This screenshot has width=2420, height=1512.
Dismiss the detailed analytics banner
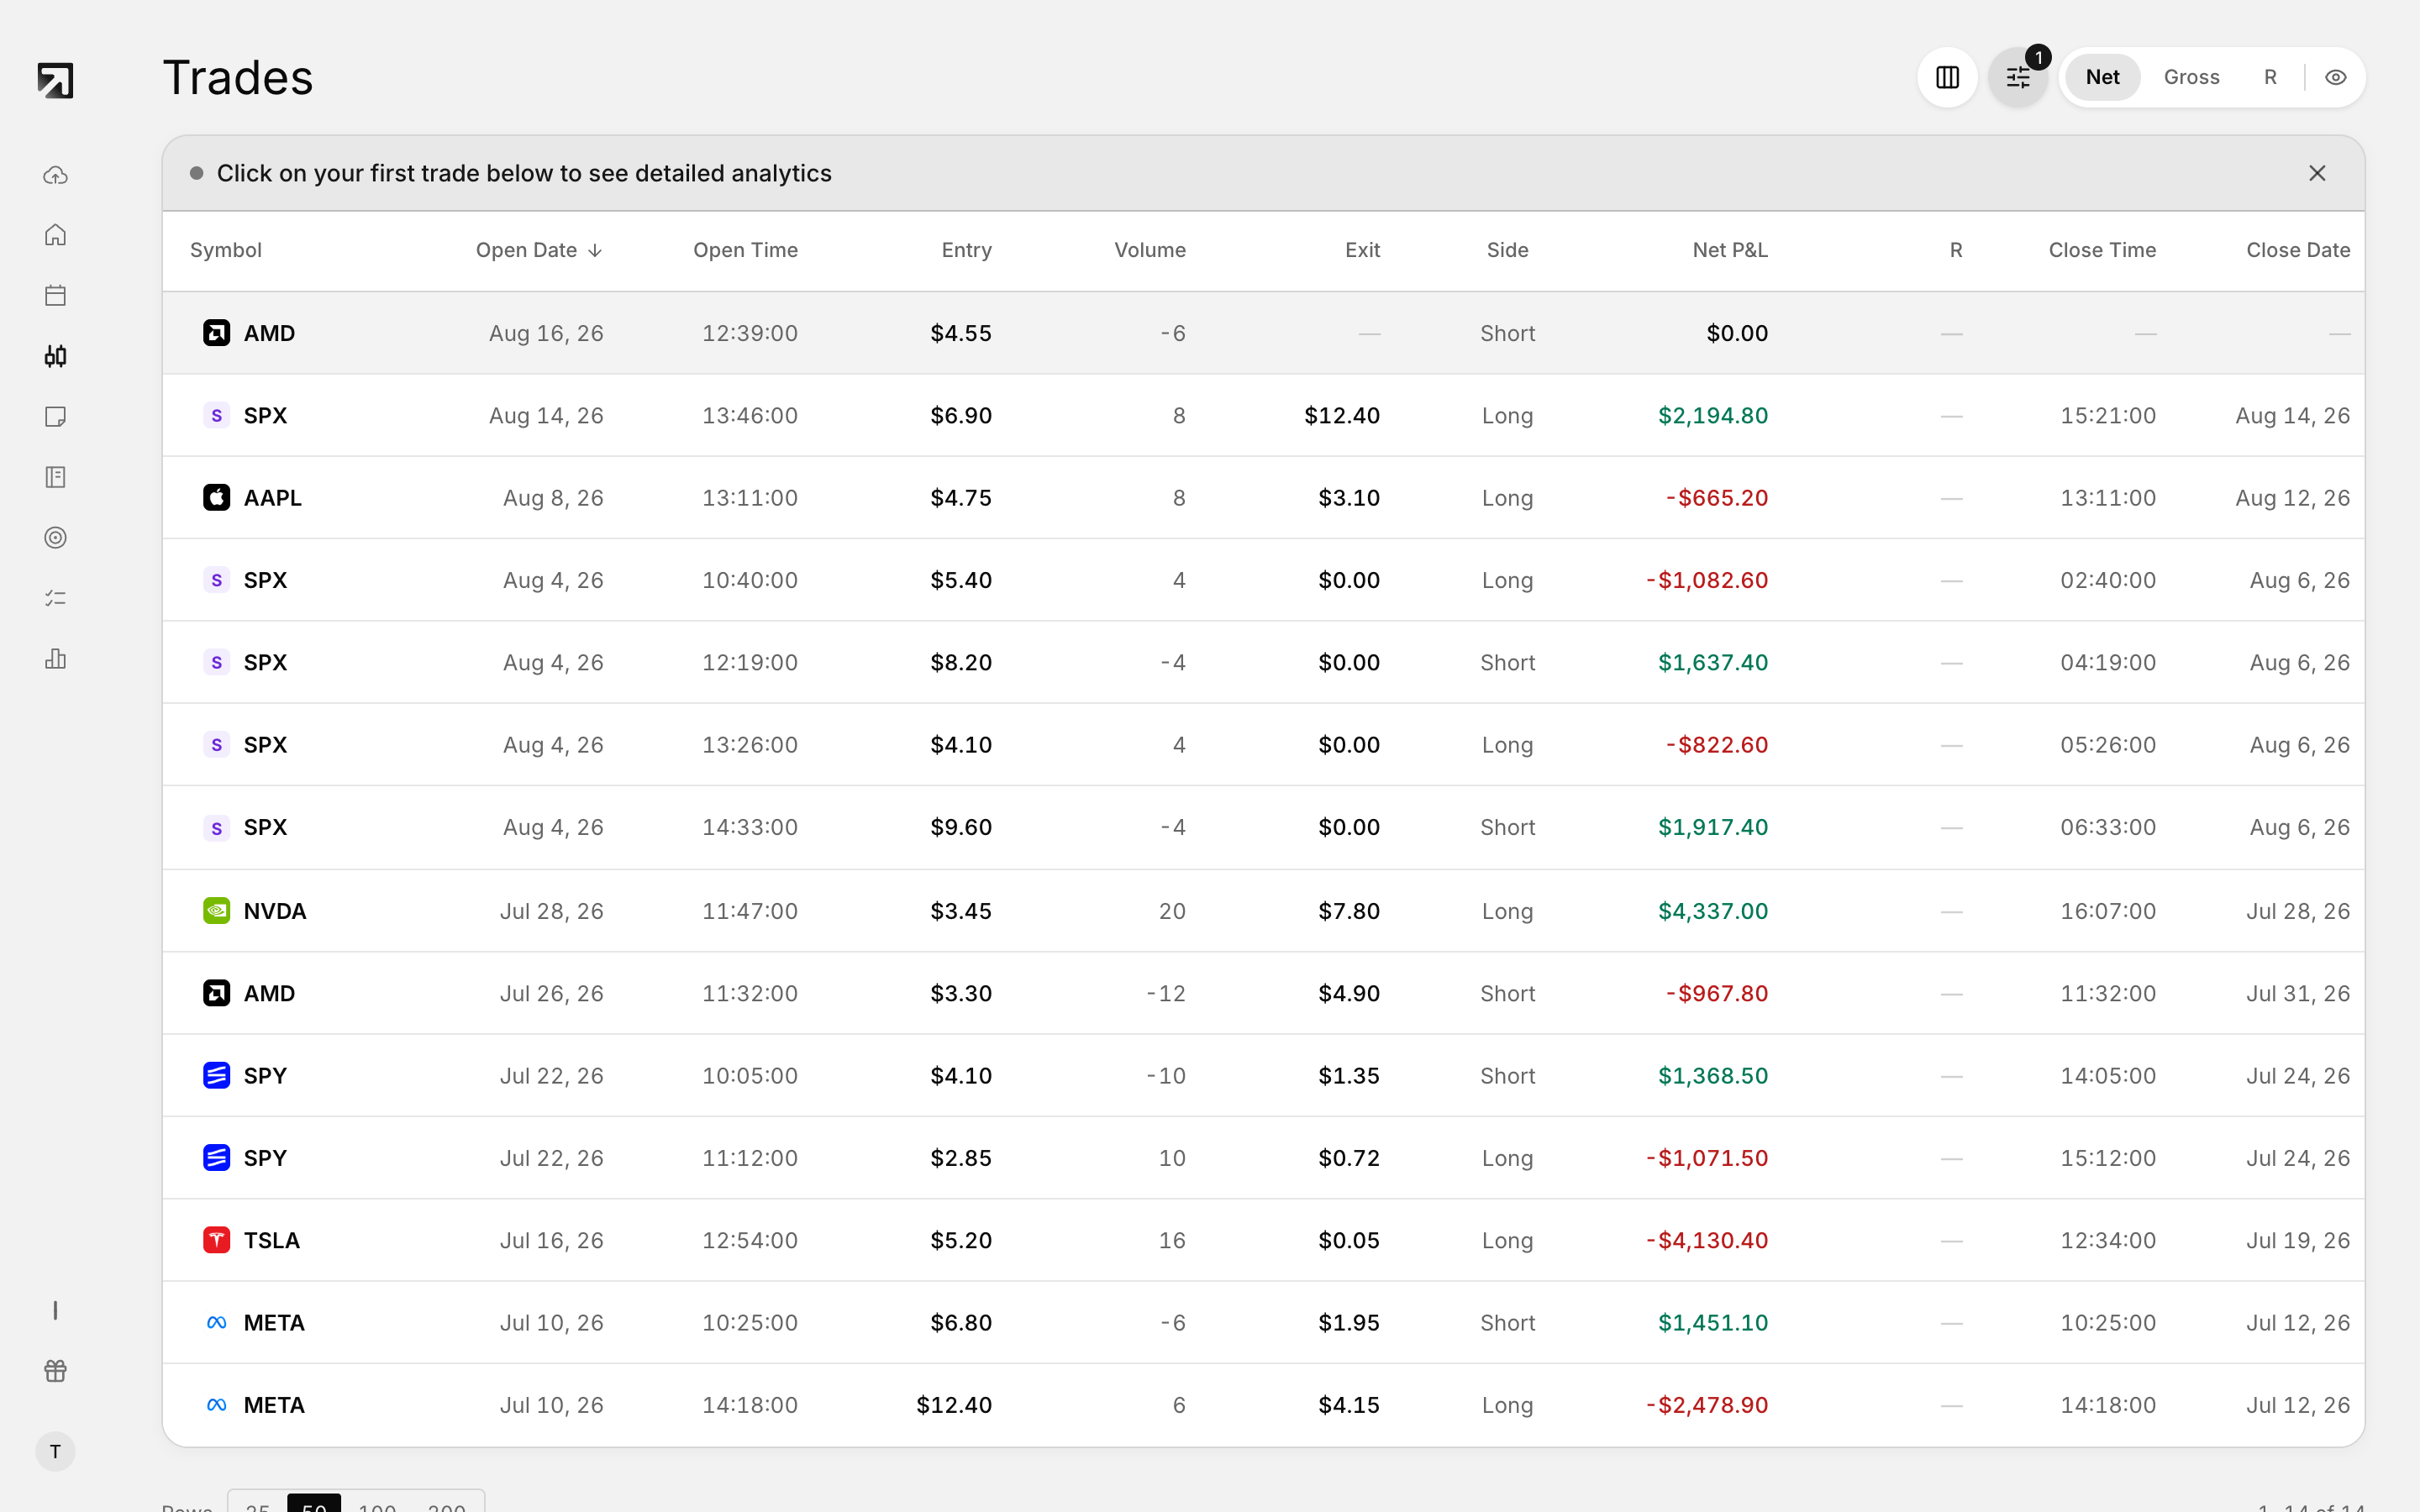tap(2317, 173)
